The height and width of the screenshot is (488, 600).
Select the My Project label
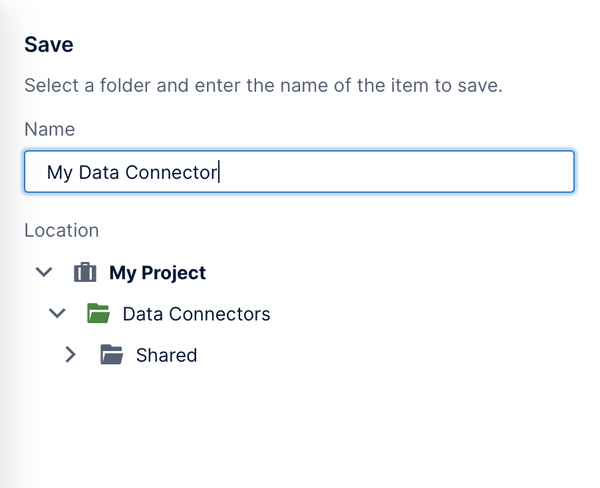(157, 273)
